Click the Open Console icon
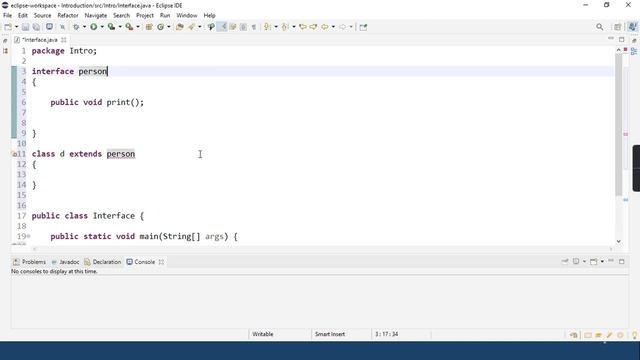 pyautogui.click(x=594, y=261)
